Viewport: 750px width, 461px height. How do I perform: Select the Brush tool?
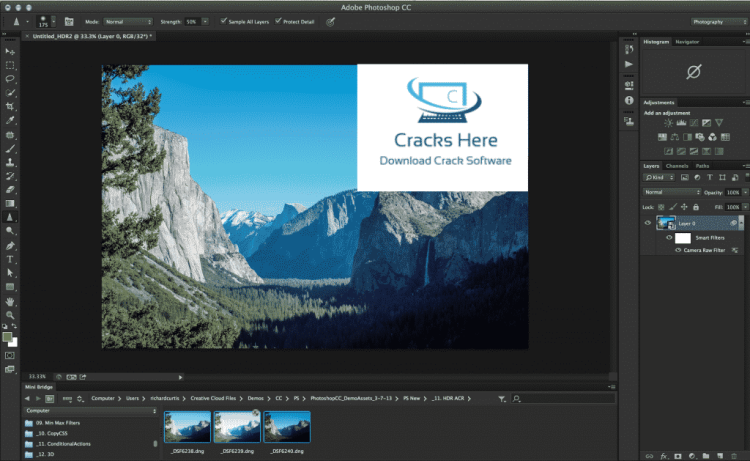10,149
